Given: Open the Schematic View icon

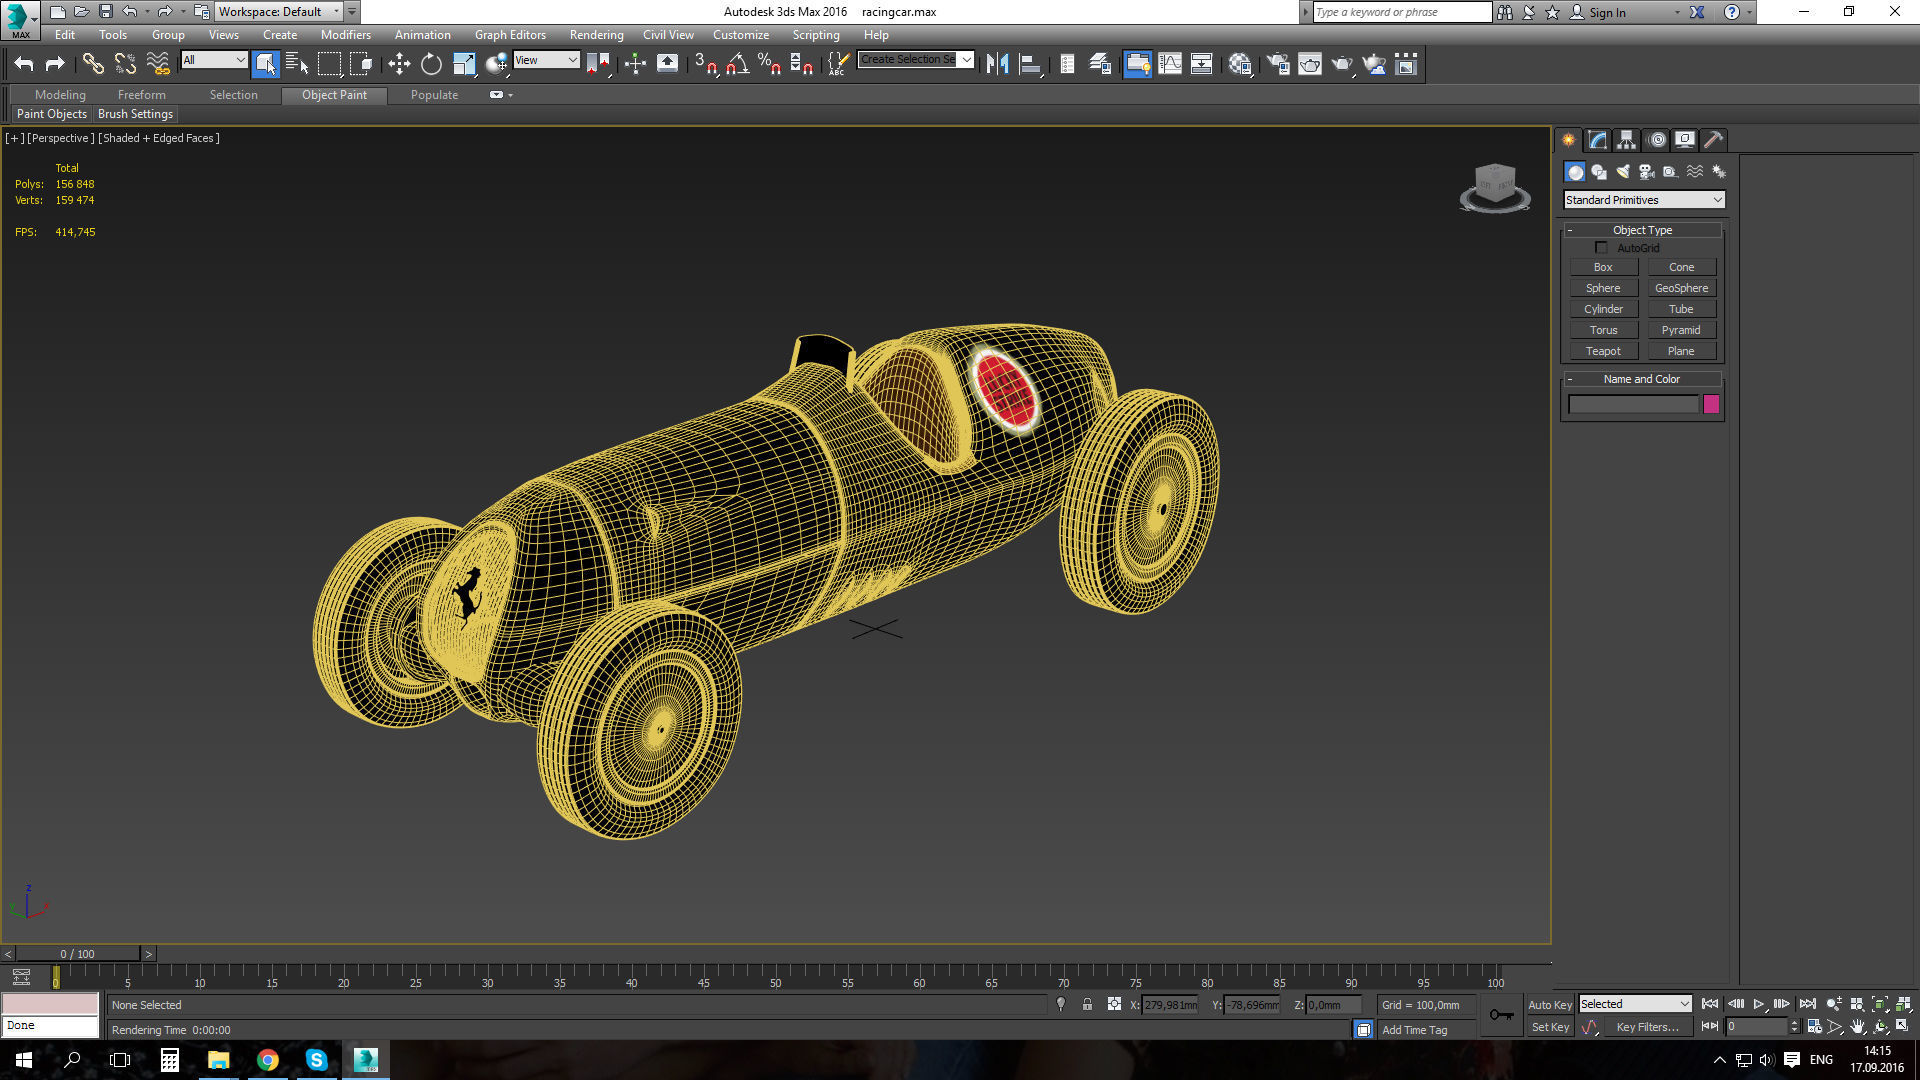Looking at the screenshot, I should (1202, 64).
